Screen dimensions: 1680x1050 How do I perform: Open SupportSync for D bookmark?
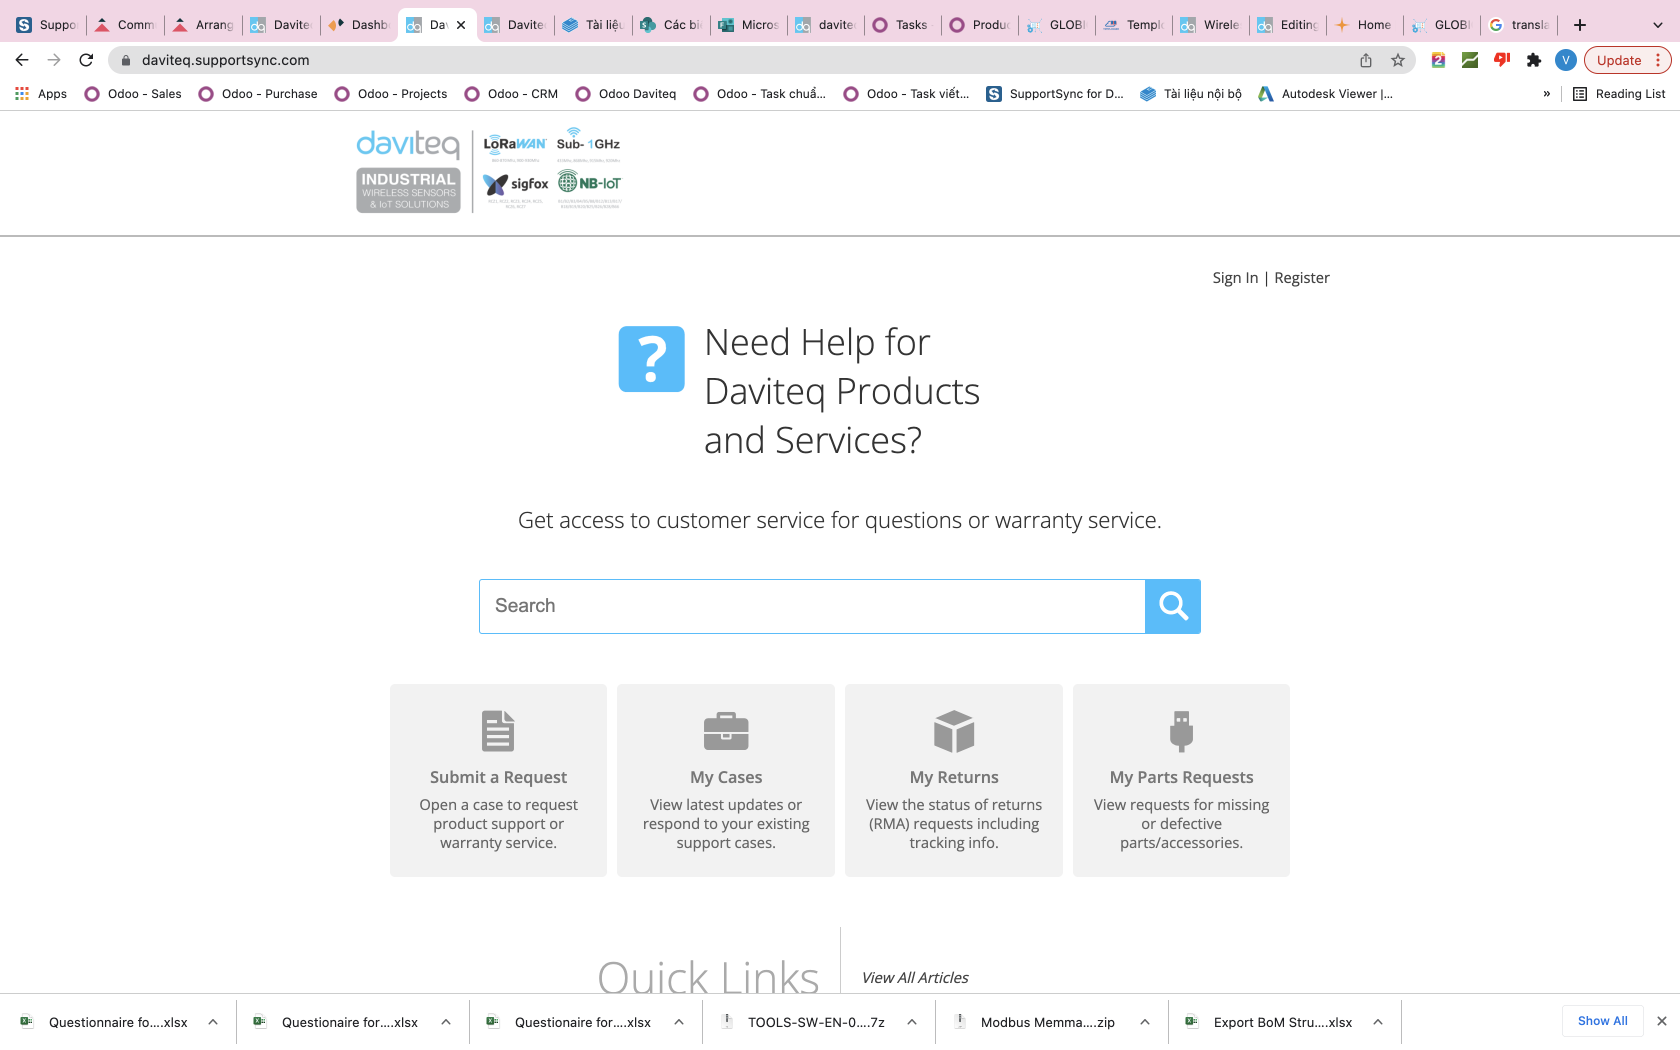coord(1055,94)
